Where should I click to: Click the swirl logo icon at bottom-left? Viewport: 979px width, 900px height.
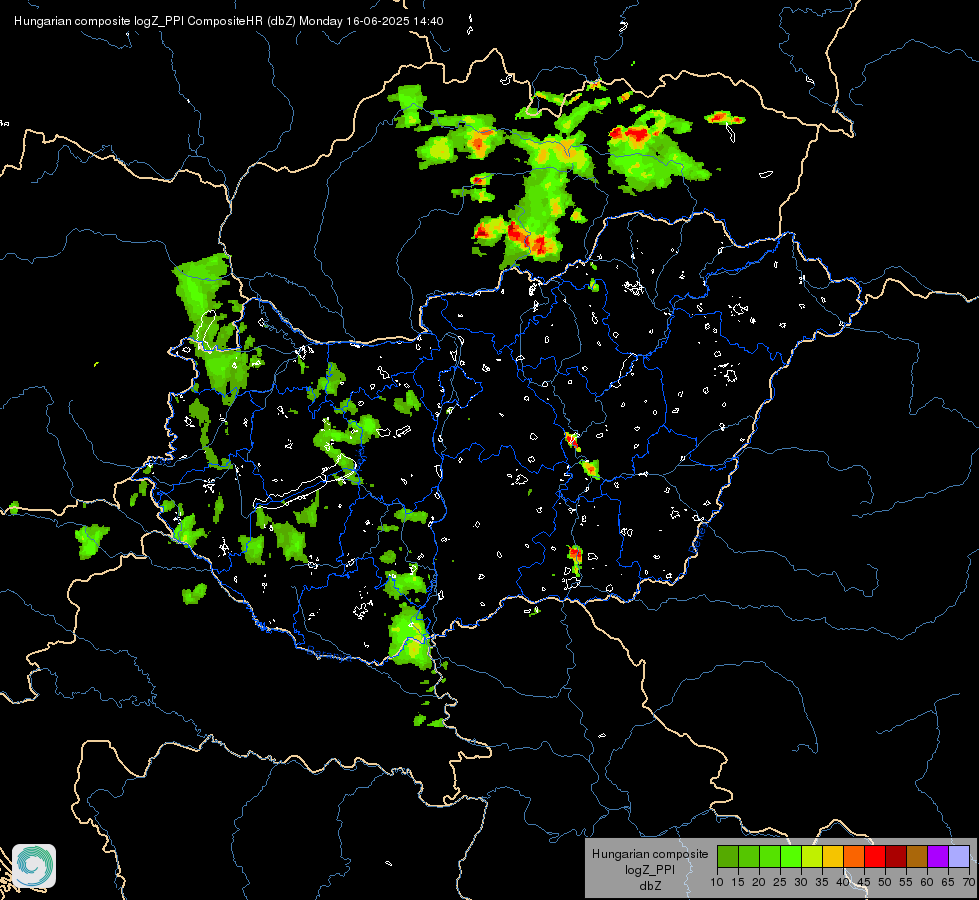[34, 866]
